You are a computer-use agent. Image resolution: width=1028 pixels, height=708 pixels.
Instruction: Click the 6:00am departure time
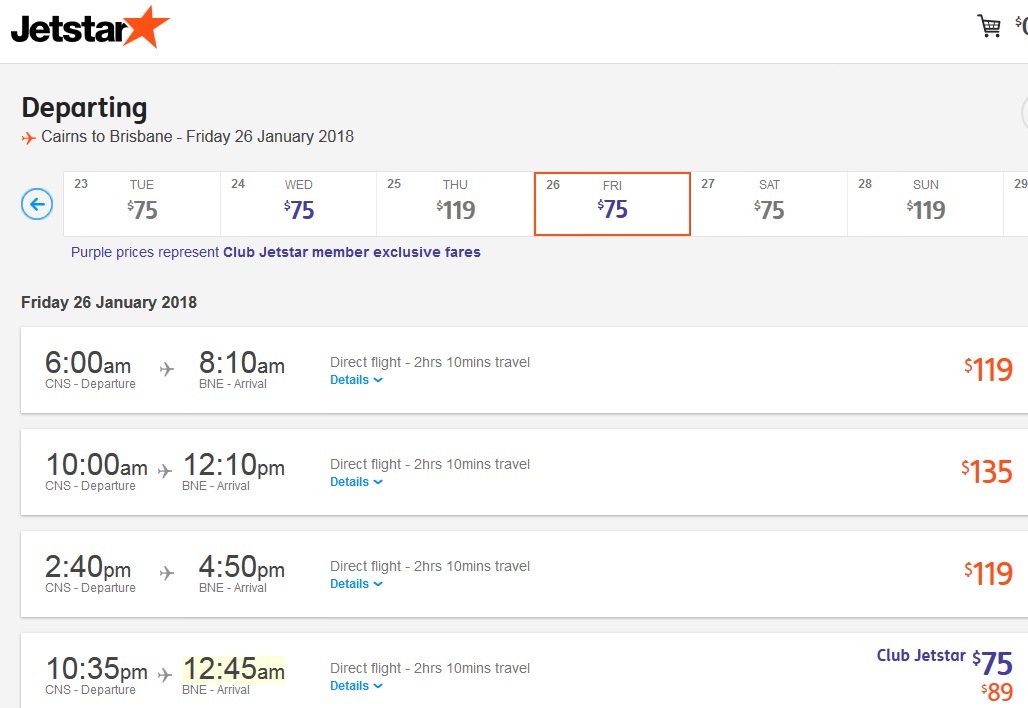coord(88,363)
